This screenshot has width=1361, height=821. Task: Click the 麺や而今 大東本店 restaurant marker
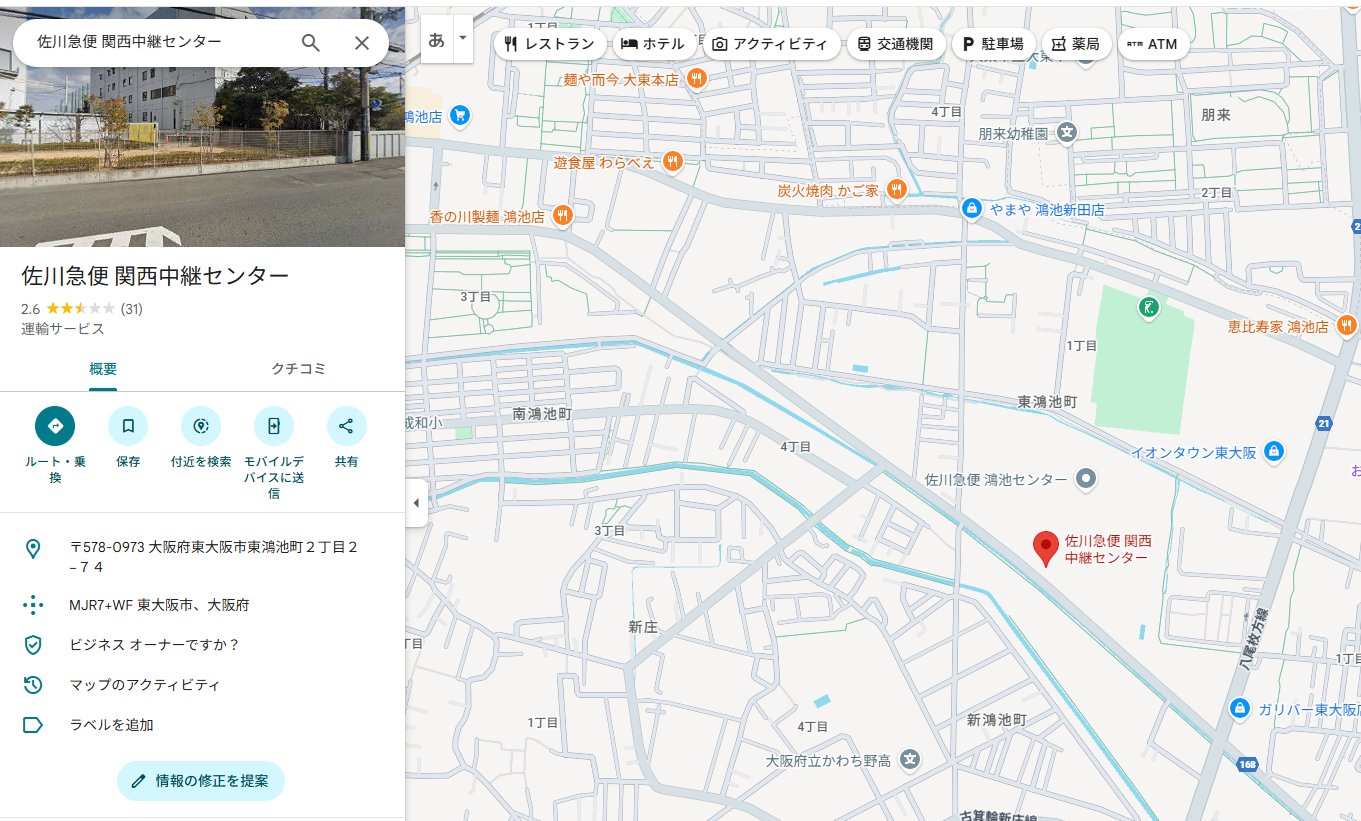697,78
